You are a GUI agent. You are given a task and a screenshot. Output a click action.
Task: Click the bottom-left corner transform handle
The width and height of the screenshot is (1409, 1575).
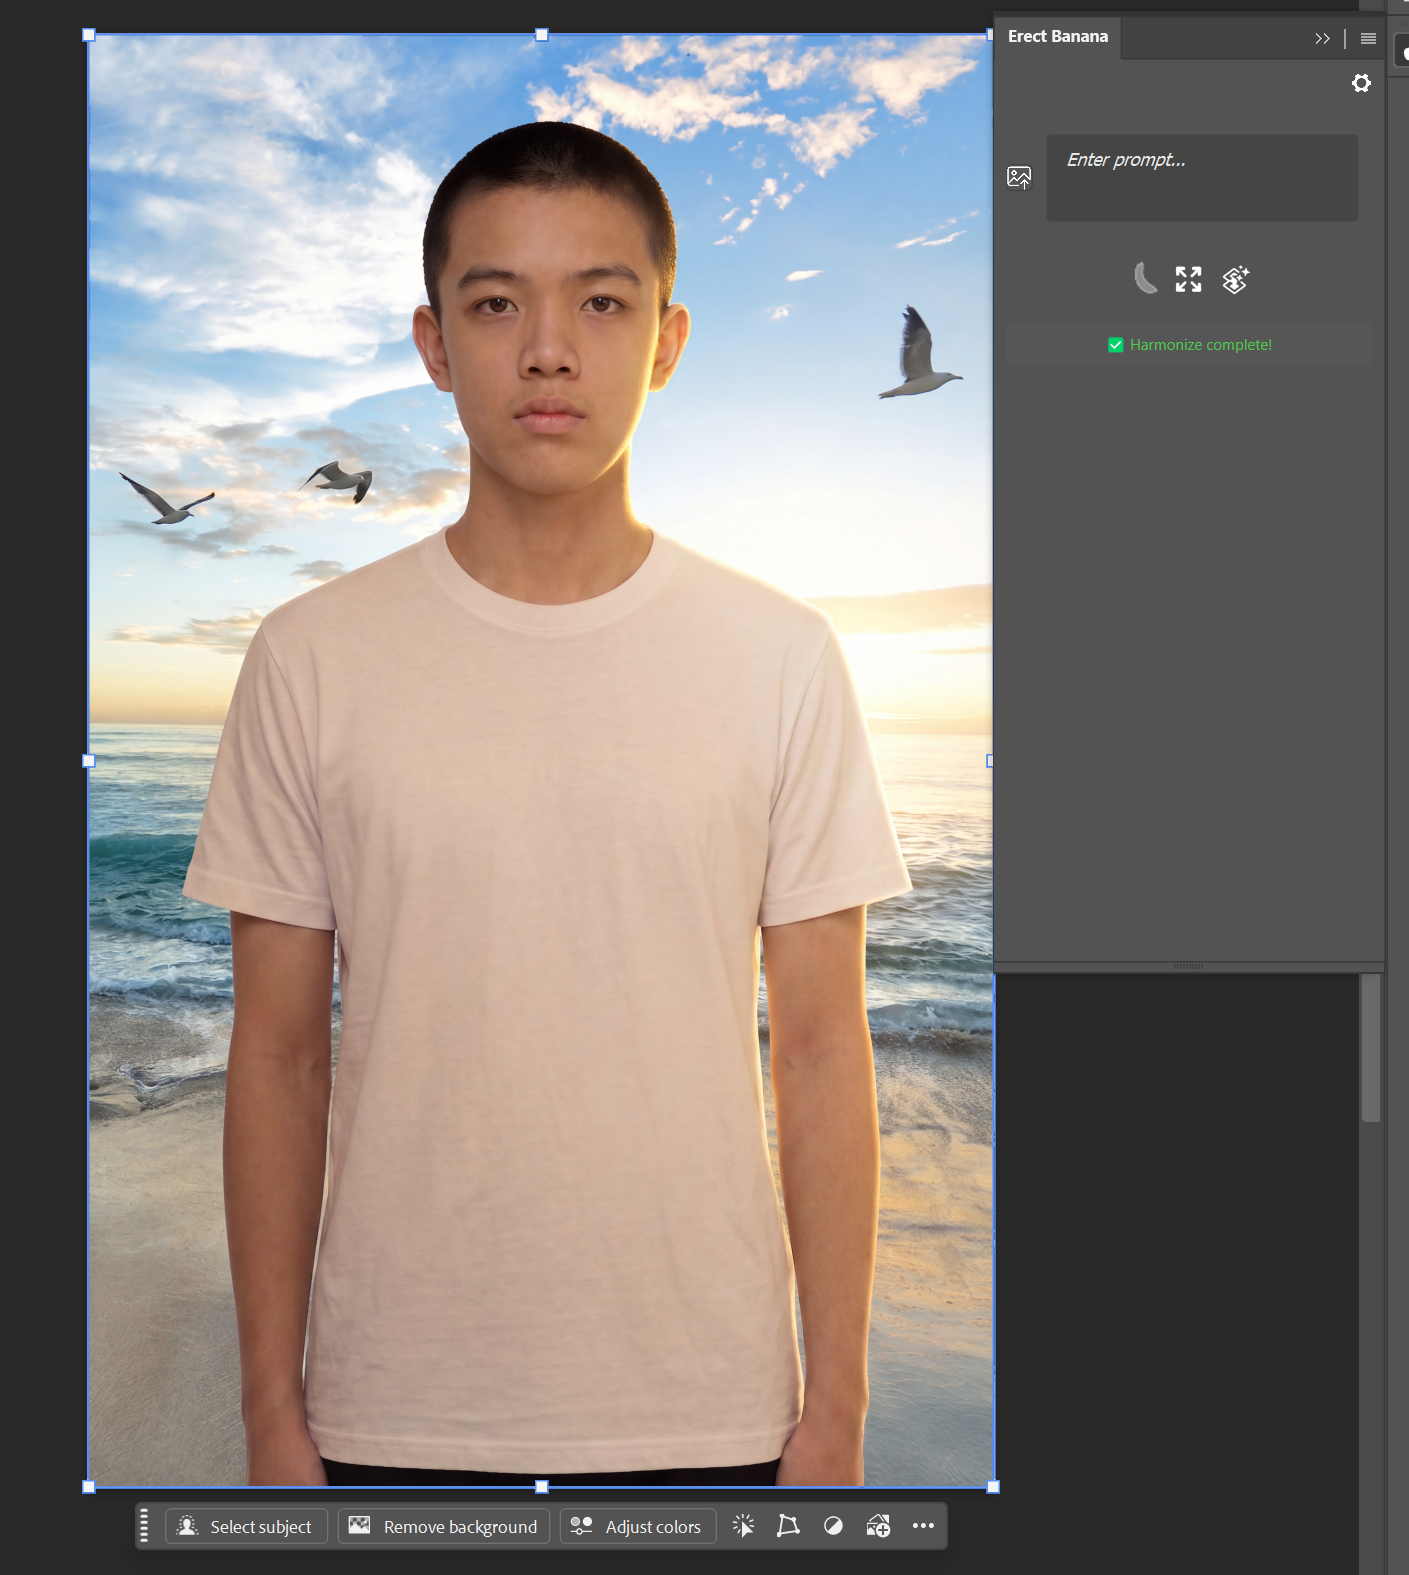coord(89,1487)
